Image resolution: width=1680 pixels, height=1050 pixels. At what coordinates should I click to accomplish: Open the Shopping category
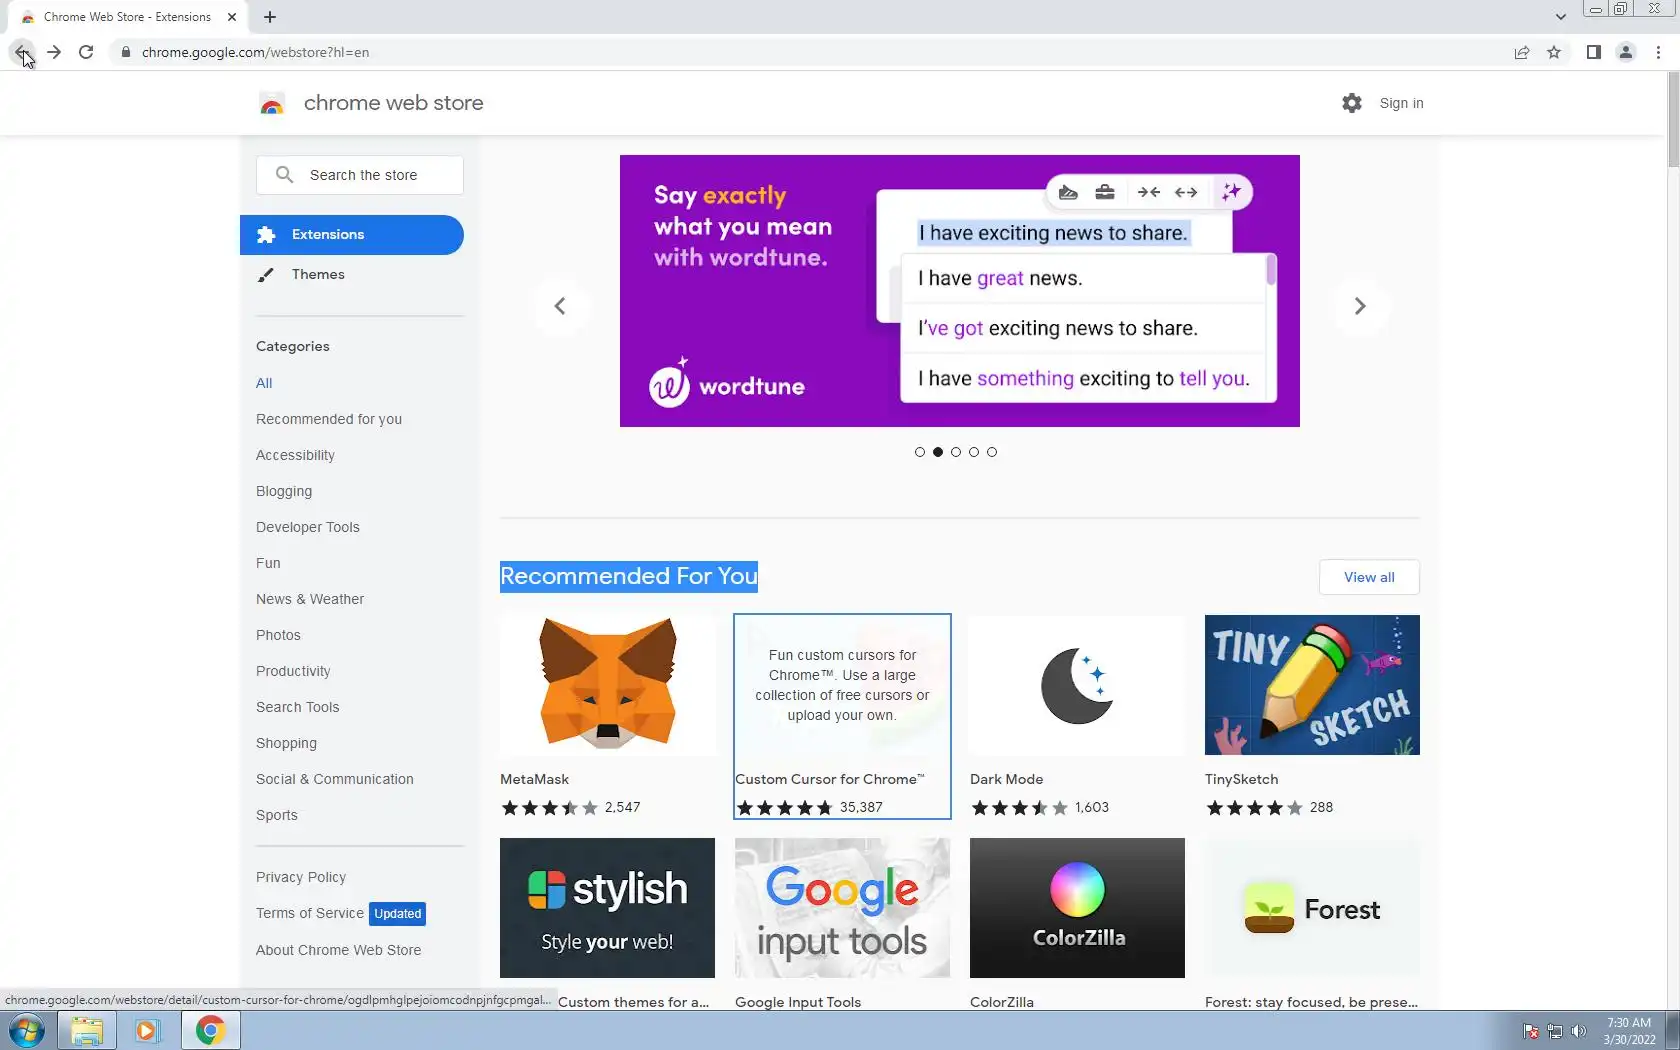286,743
